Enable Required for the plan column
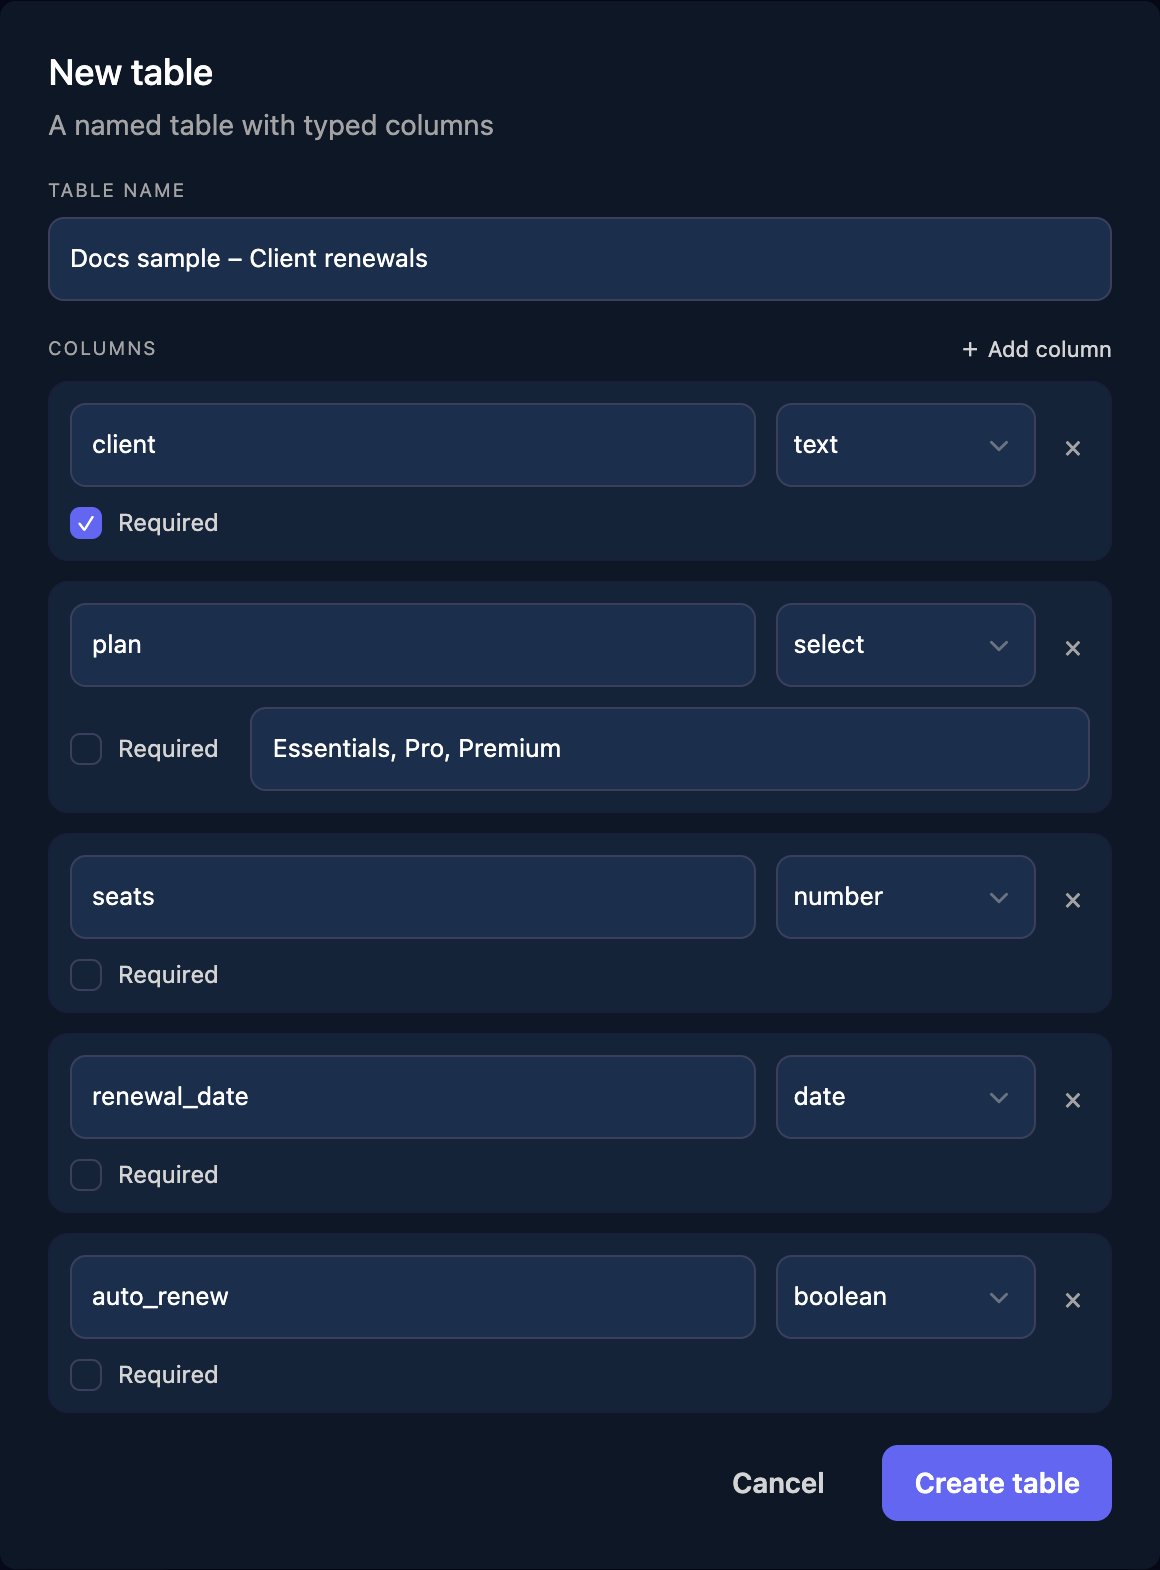Viewport: 1160px width, 1570px height. tap(86, 749)
